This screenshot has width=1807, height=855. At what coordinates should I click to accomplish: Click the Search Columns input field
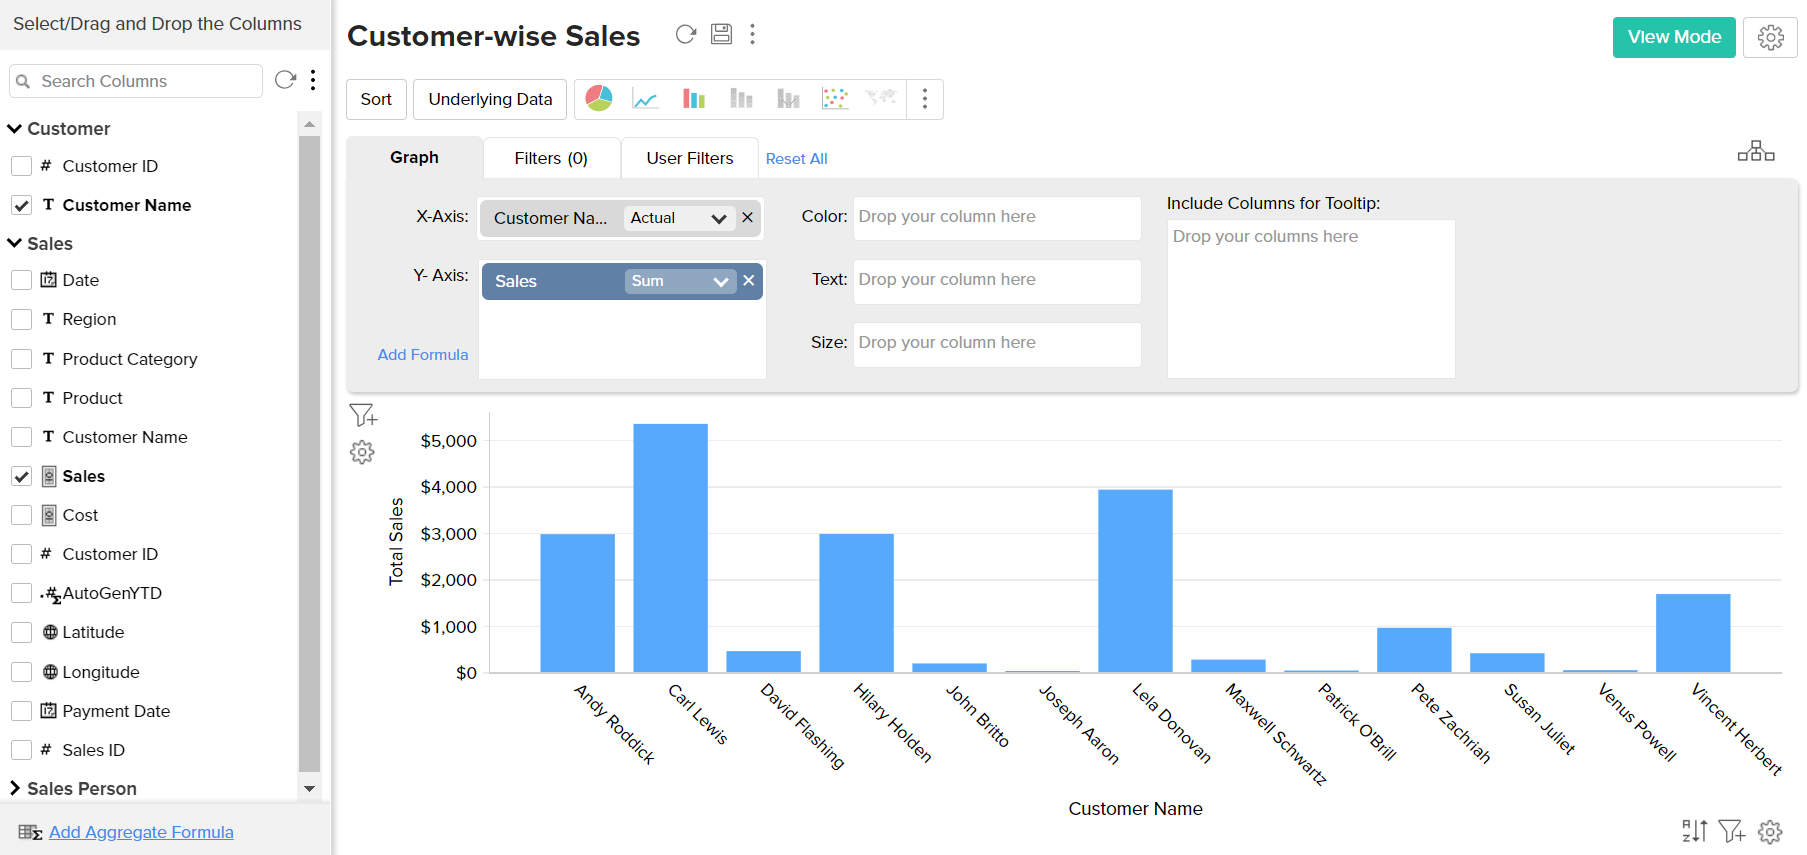(146, 81)
